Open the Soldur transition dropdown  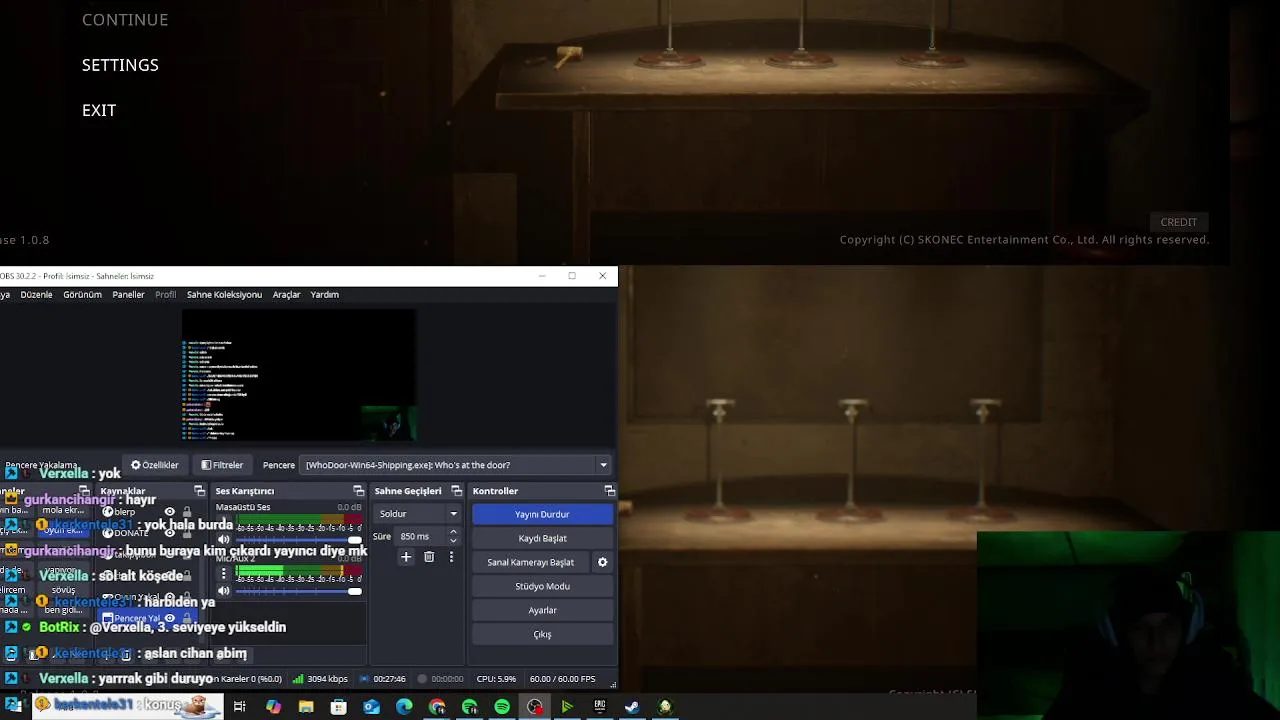point(416,514)
